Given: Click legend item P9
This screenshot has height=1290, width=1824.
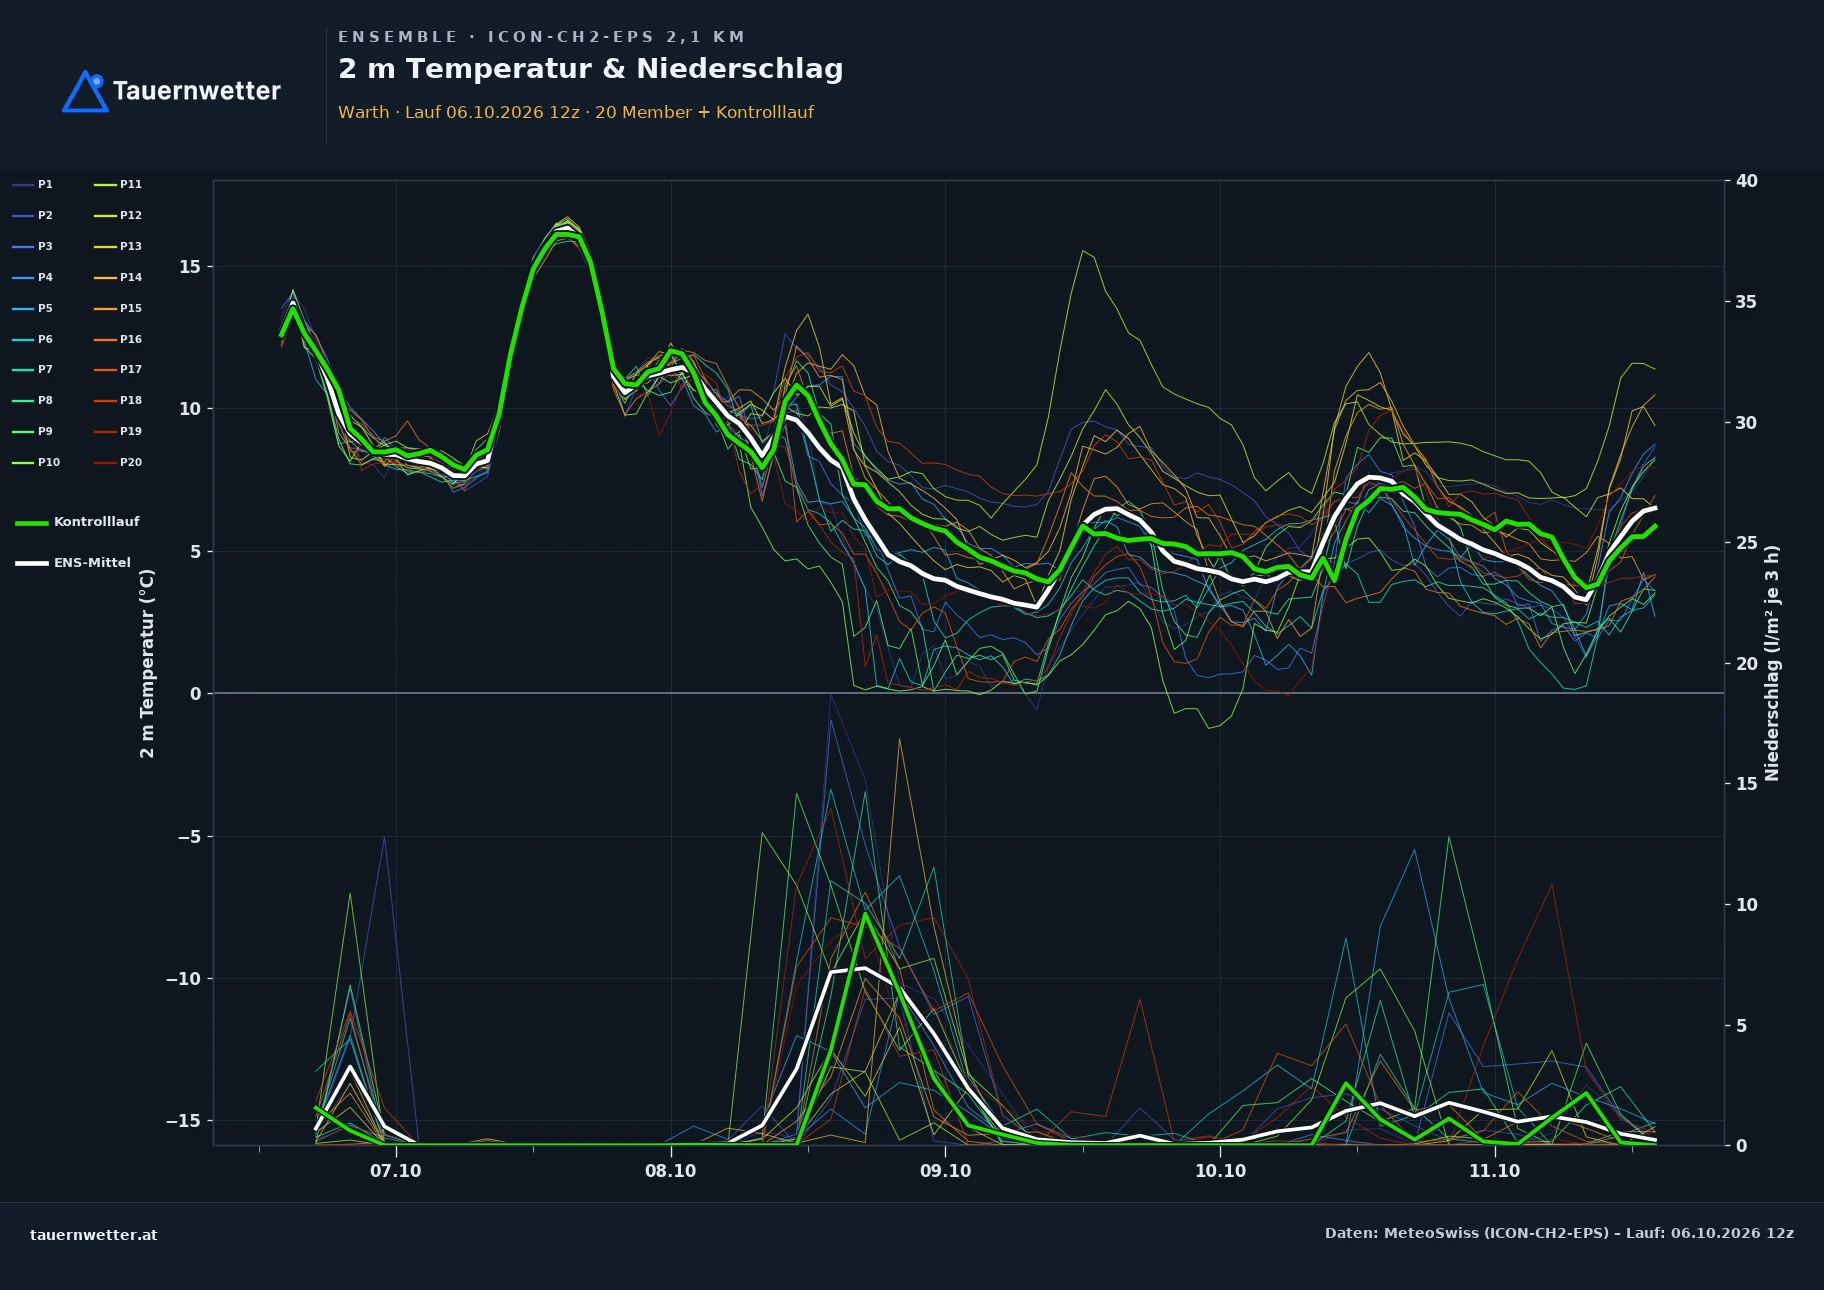Looking at the screenshot, I should [33, 431].
